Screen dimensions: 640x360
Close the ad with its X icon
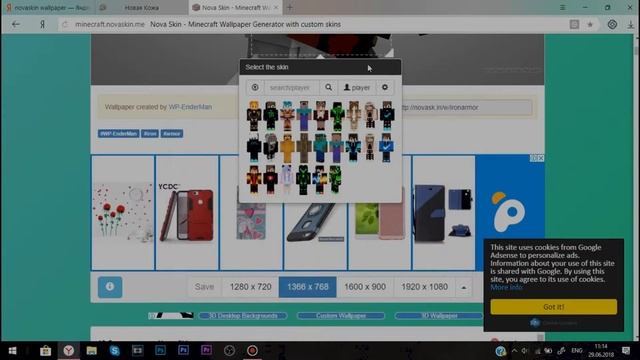(541, 158)
